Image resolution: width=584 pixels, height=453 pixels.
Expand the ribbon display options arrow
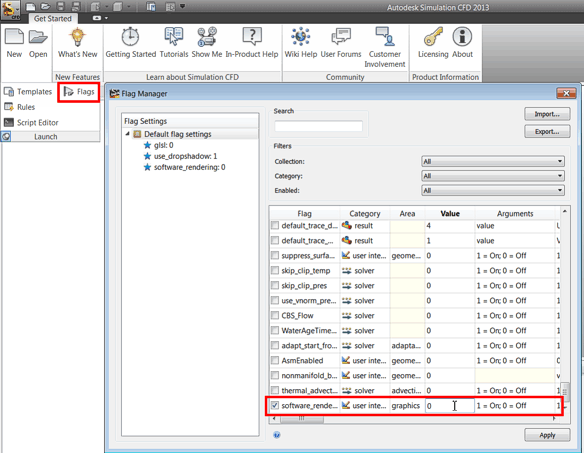click(106, 18)
